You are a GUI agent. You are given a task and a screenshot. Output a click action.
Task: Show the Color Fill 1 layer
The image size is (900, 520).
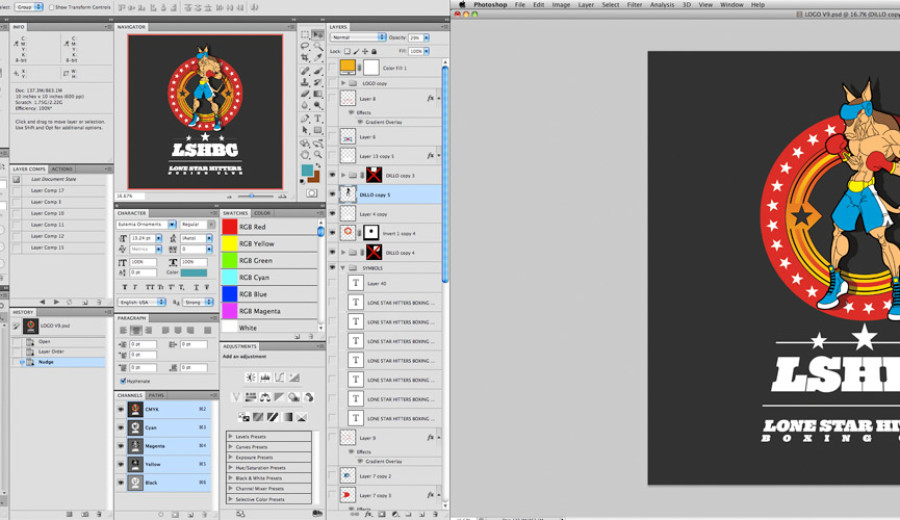332,68
